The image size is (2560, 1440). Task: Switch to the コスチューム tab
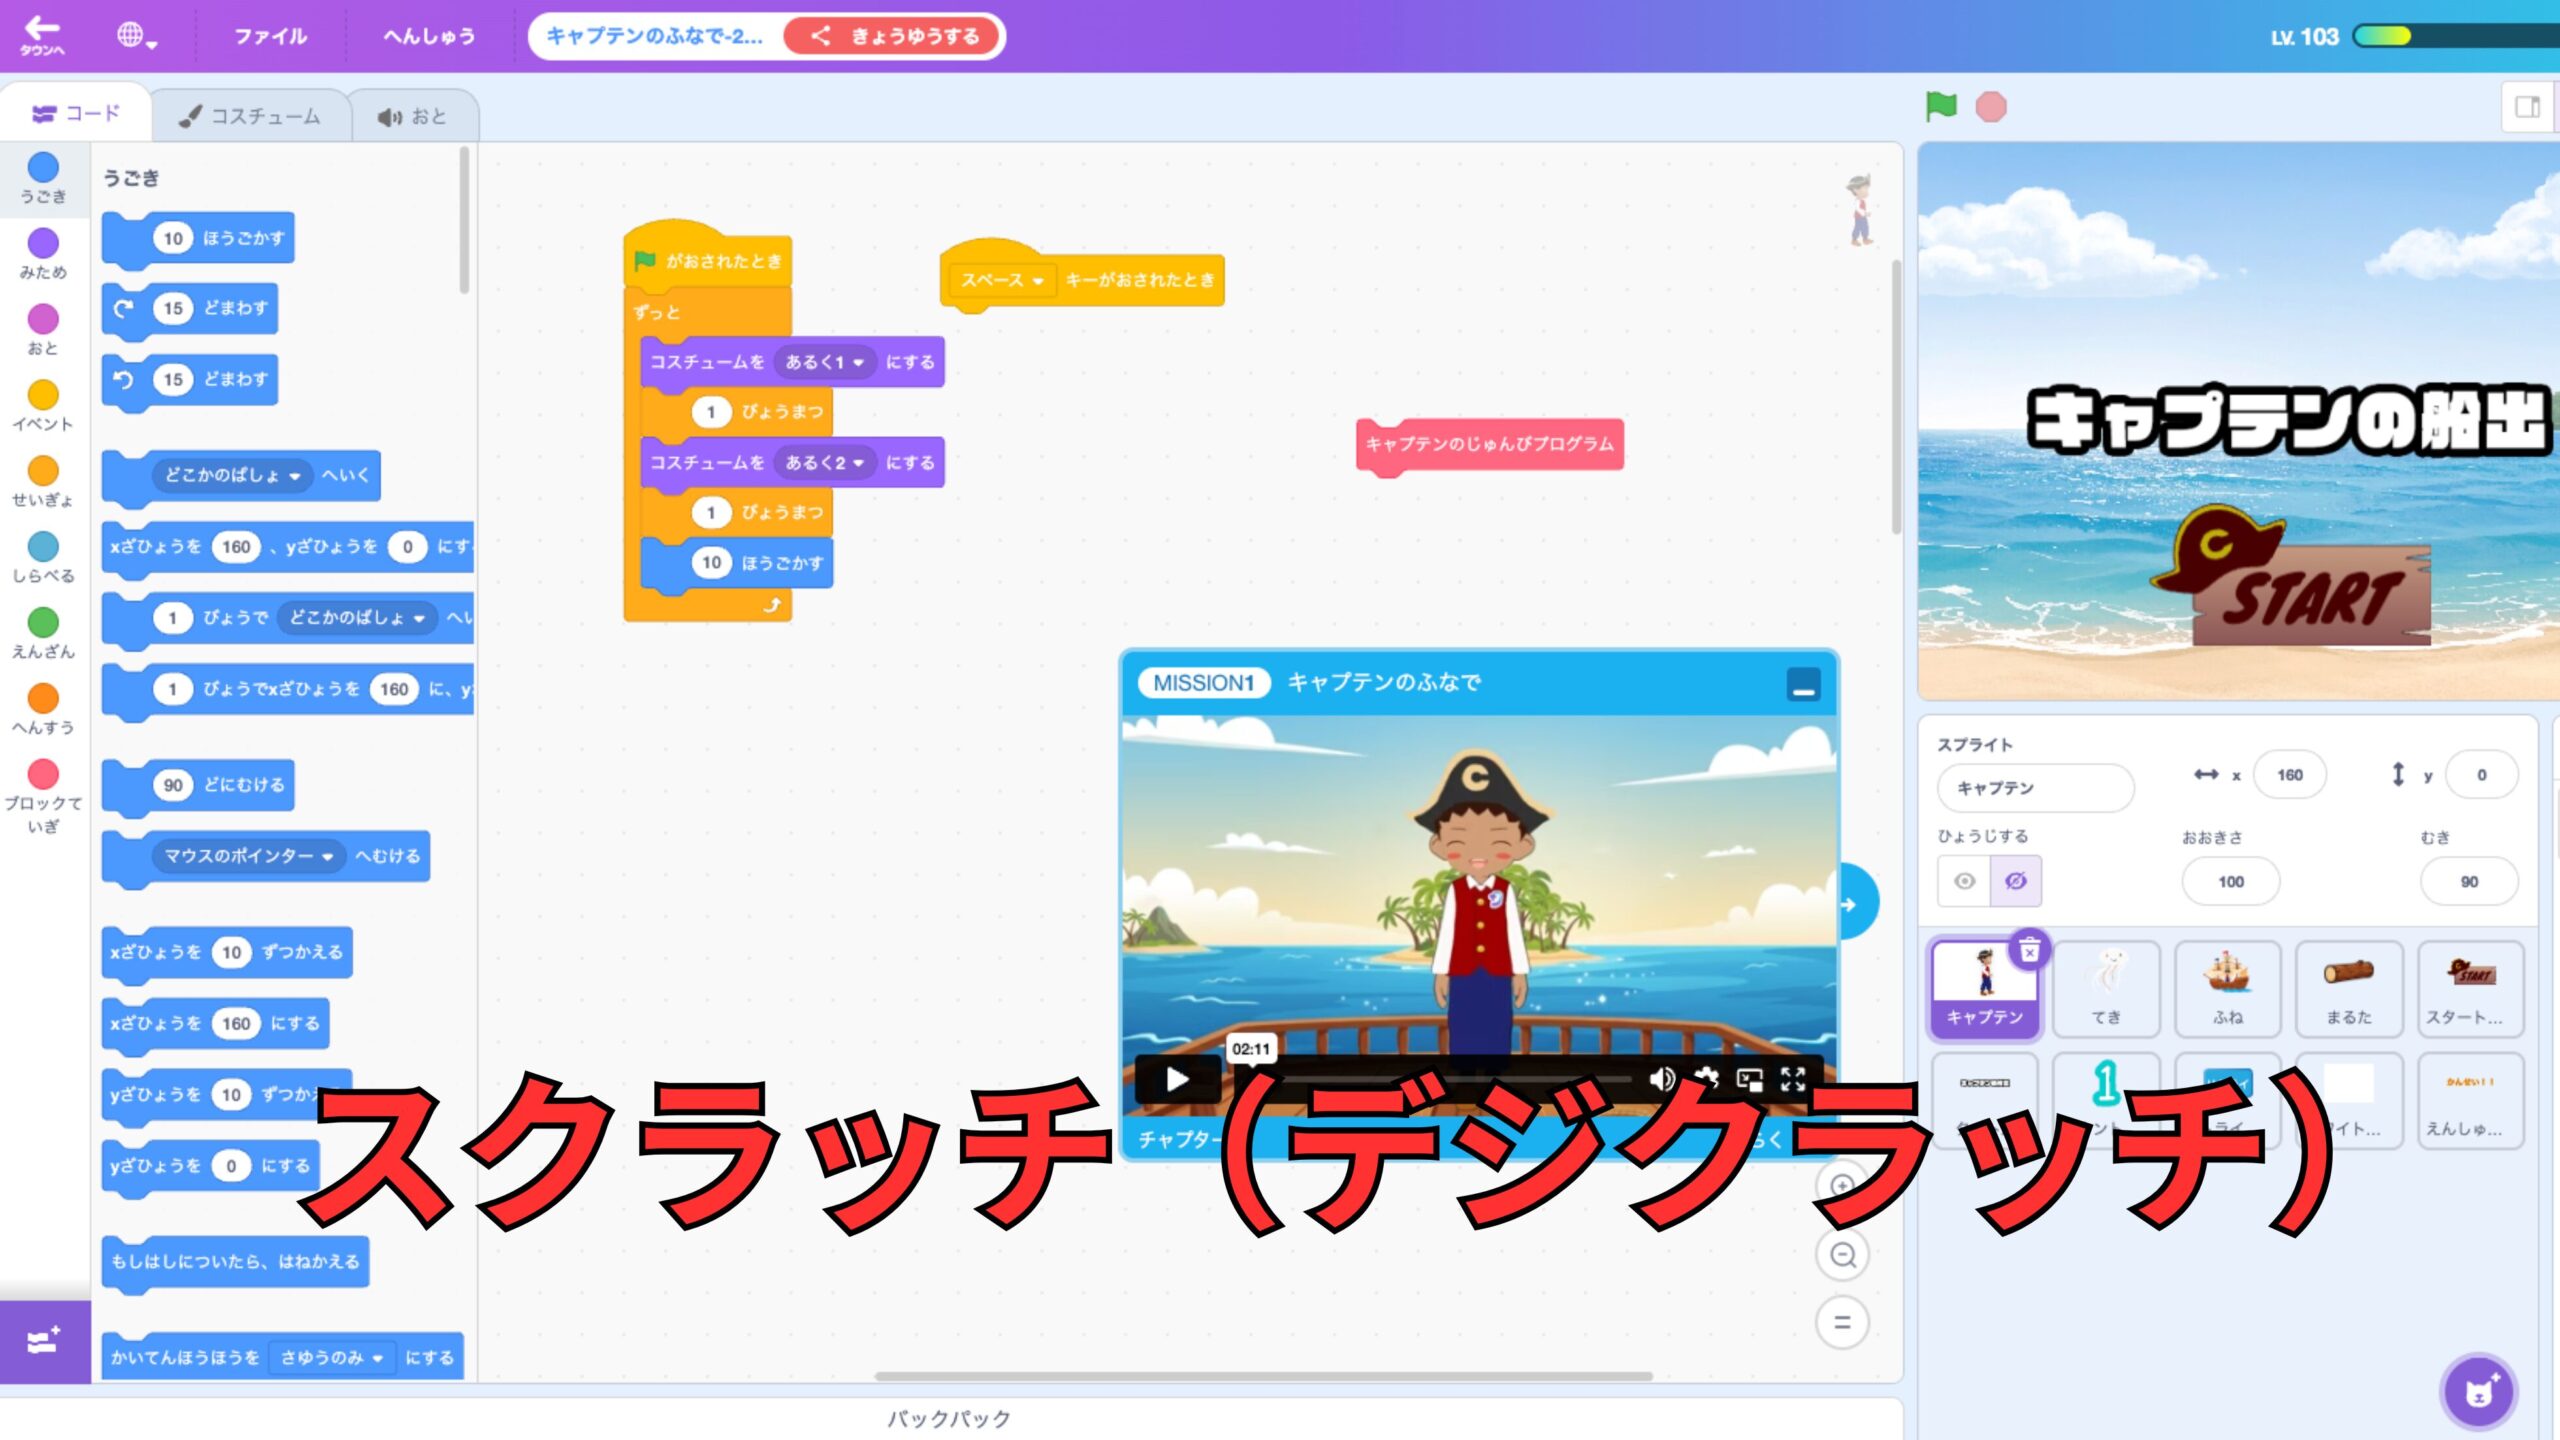click(250, 115)
